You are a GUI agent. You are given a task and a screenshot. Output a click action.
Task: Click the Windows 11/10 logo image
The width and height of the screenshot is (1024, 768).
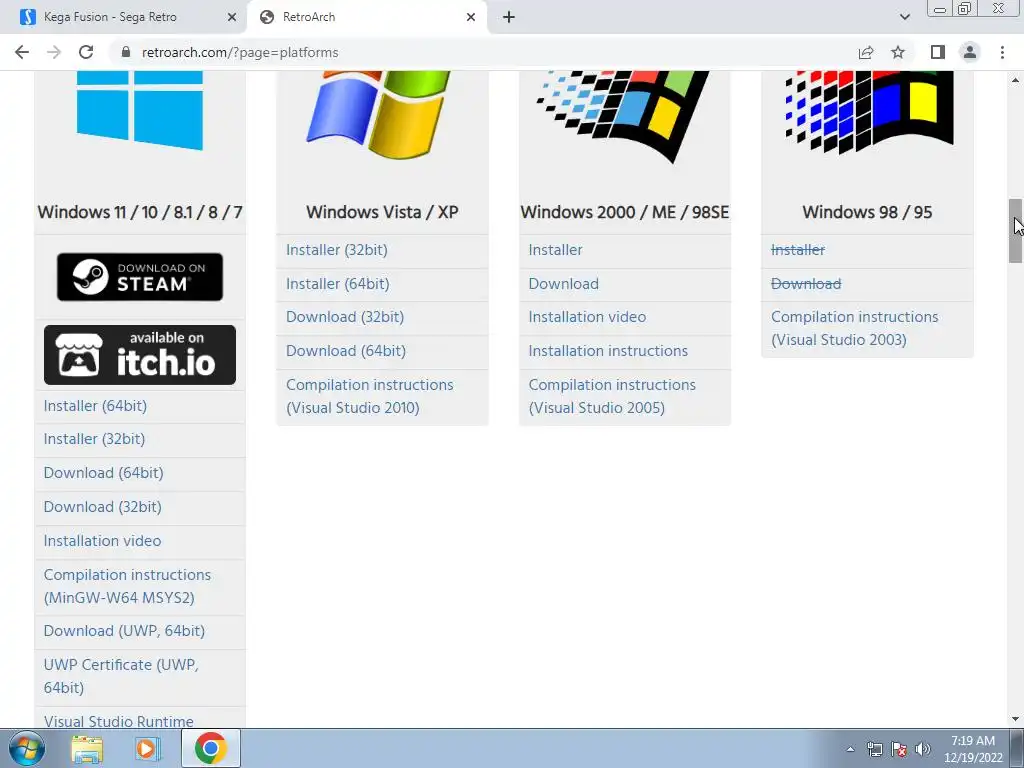140,110
